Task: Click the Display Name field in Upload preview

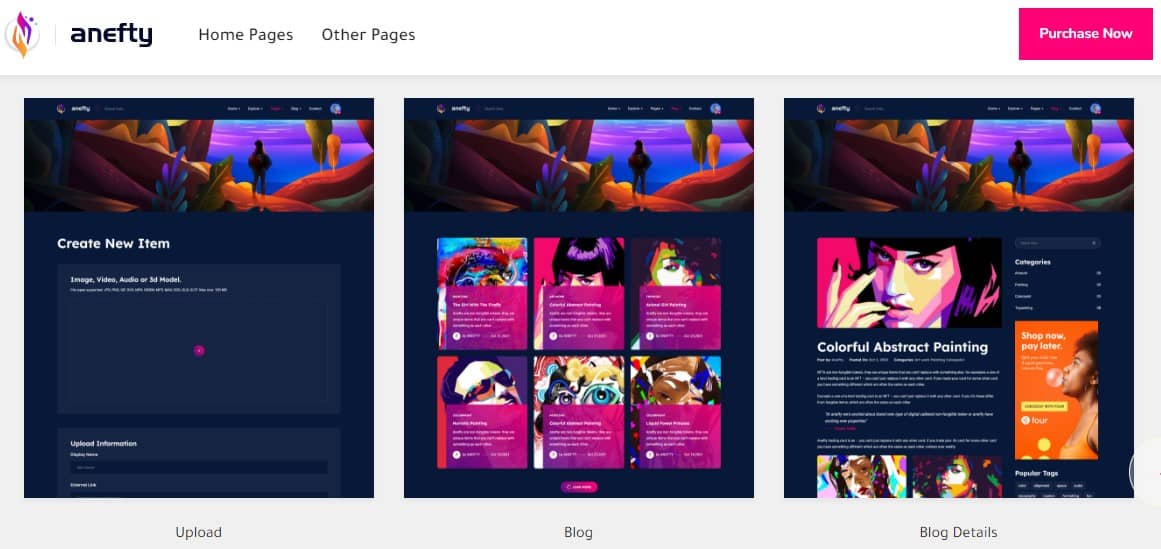Action: click(198, 467)
